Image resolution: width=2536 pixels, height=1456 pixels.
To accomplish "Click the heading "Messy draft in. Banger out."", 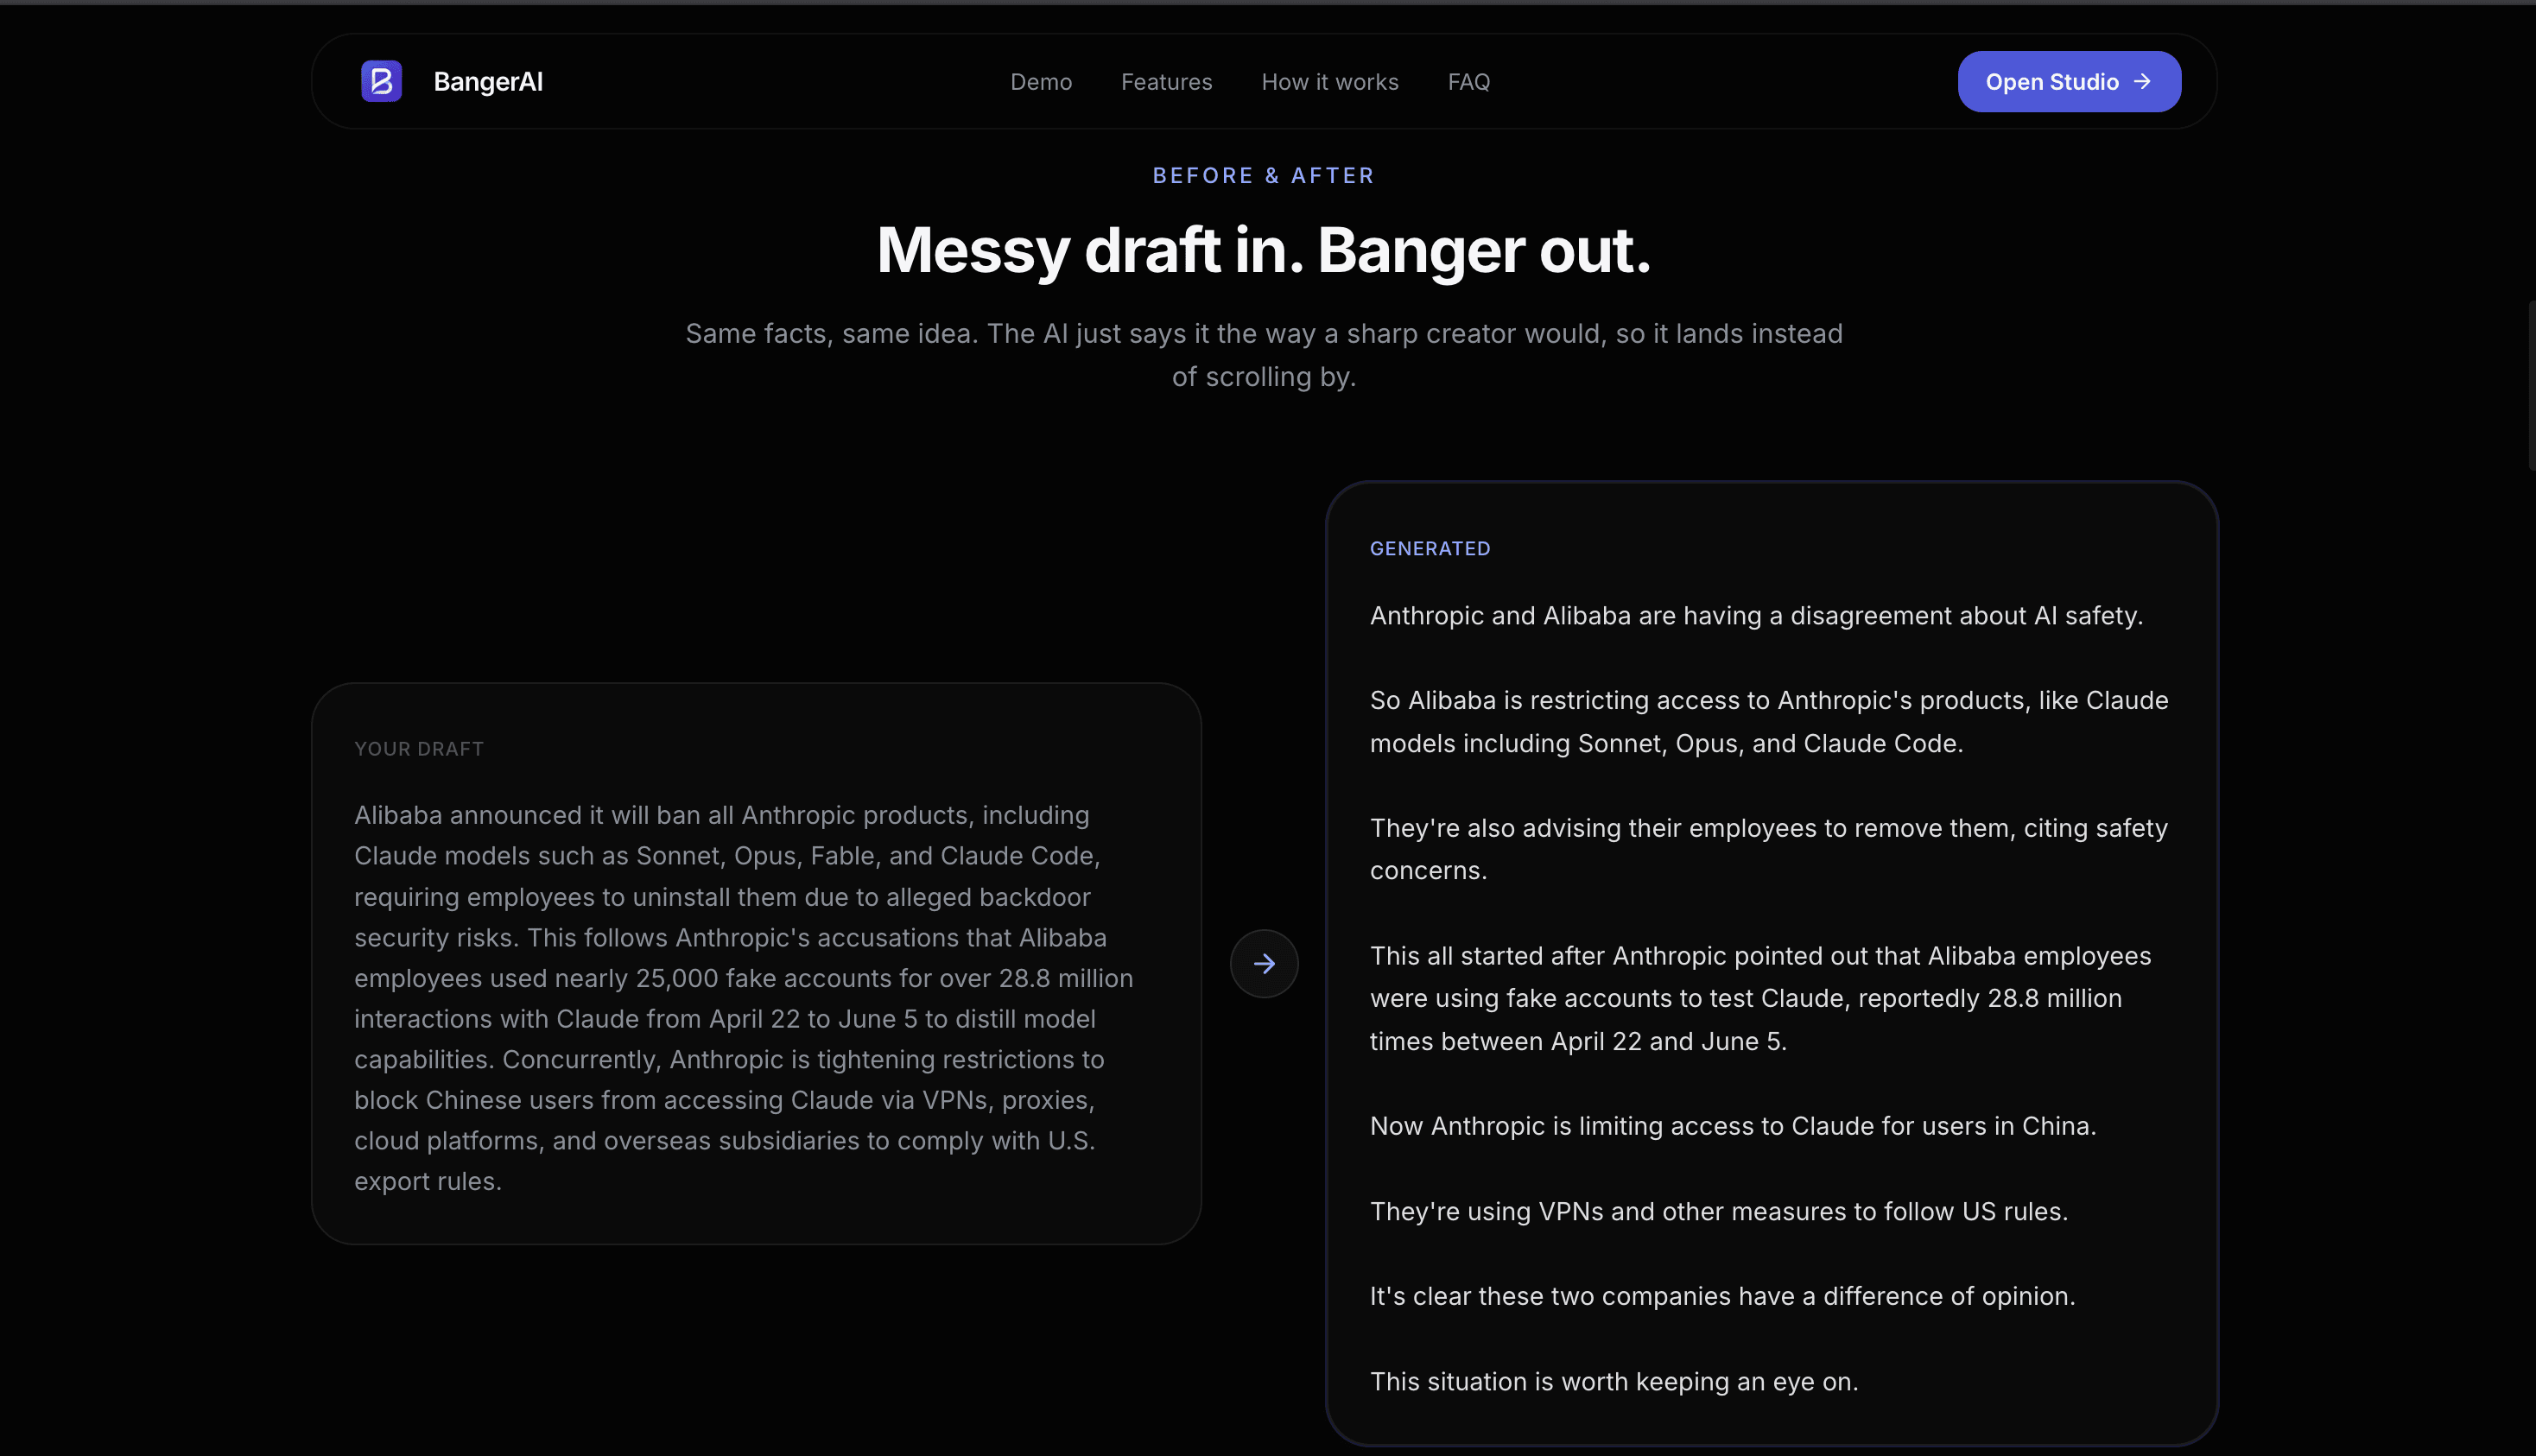I will pos(1264,250).
